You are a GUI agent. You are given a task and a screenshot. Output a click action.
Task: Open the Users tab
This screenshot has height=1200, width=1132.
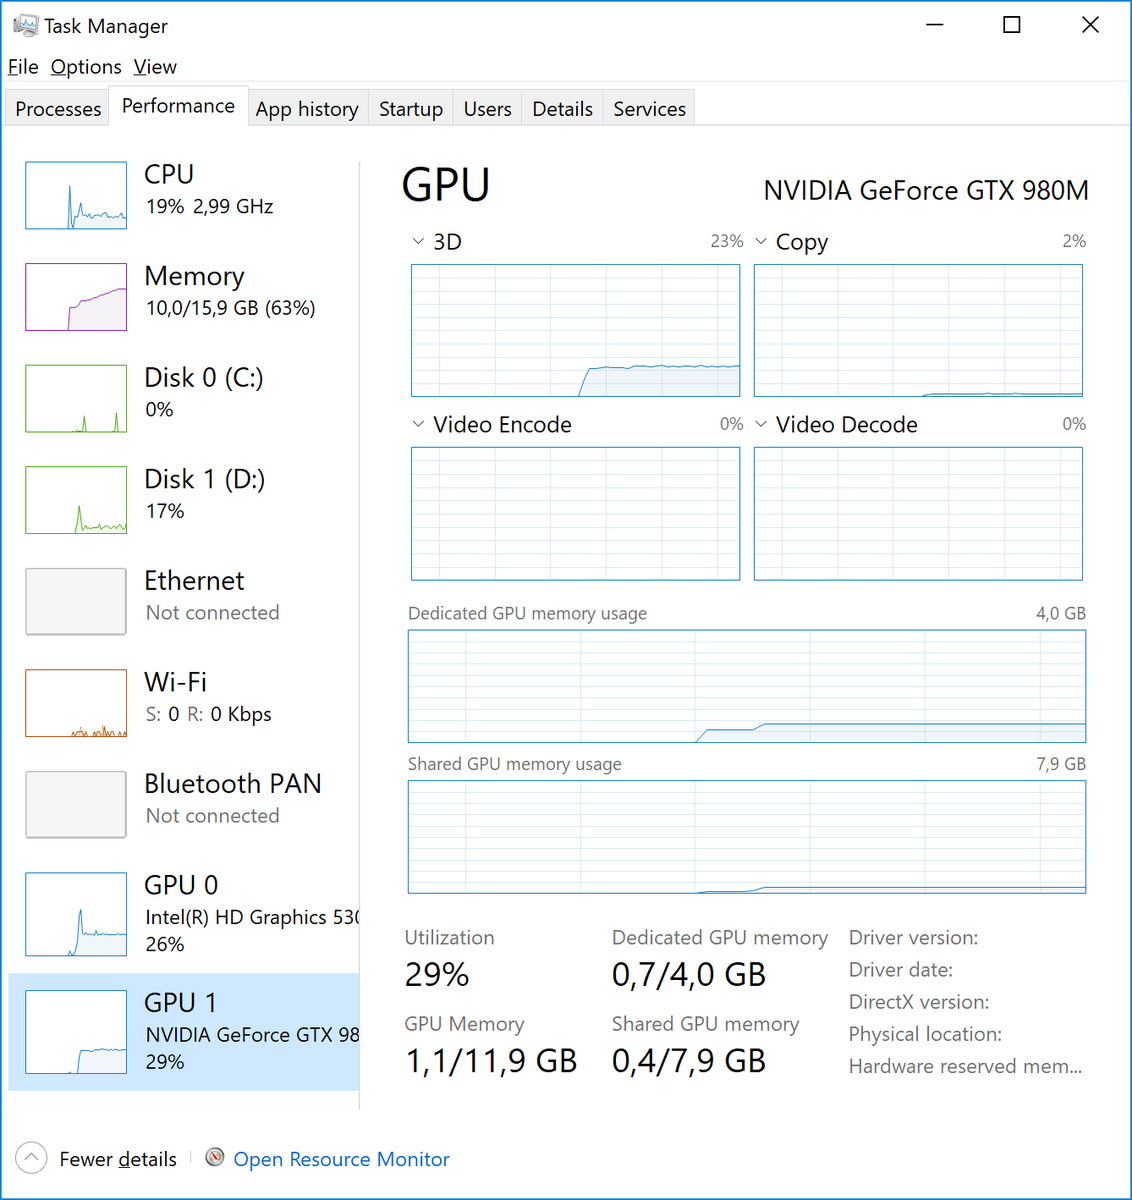[487, 109]
